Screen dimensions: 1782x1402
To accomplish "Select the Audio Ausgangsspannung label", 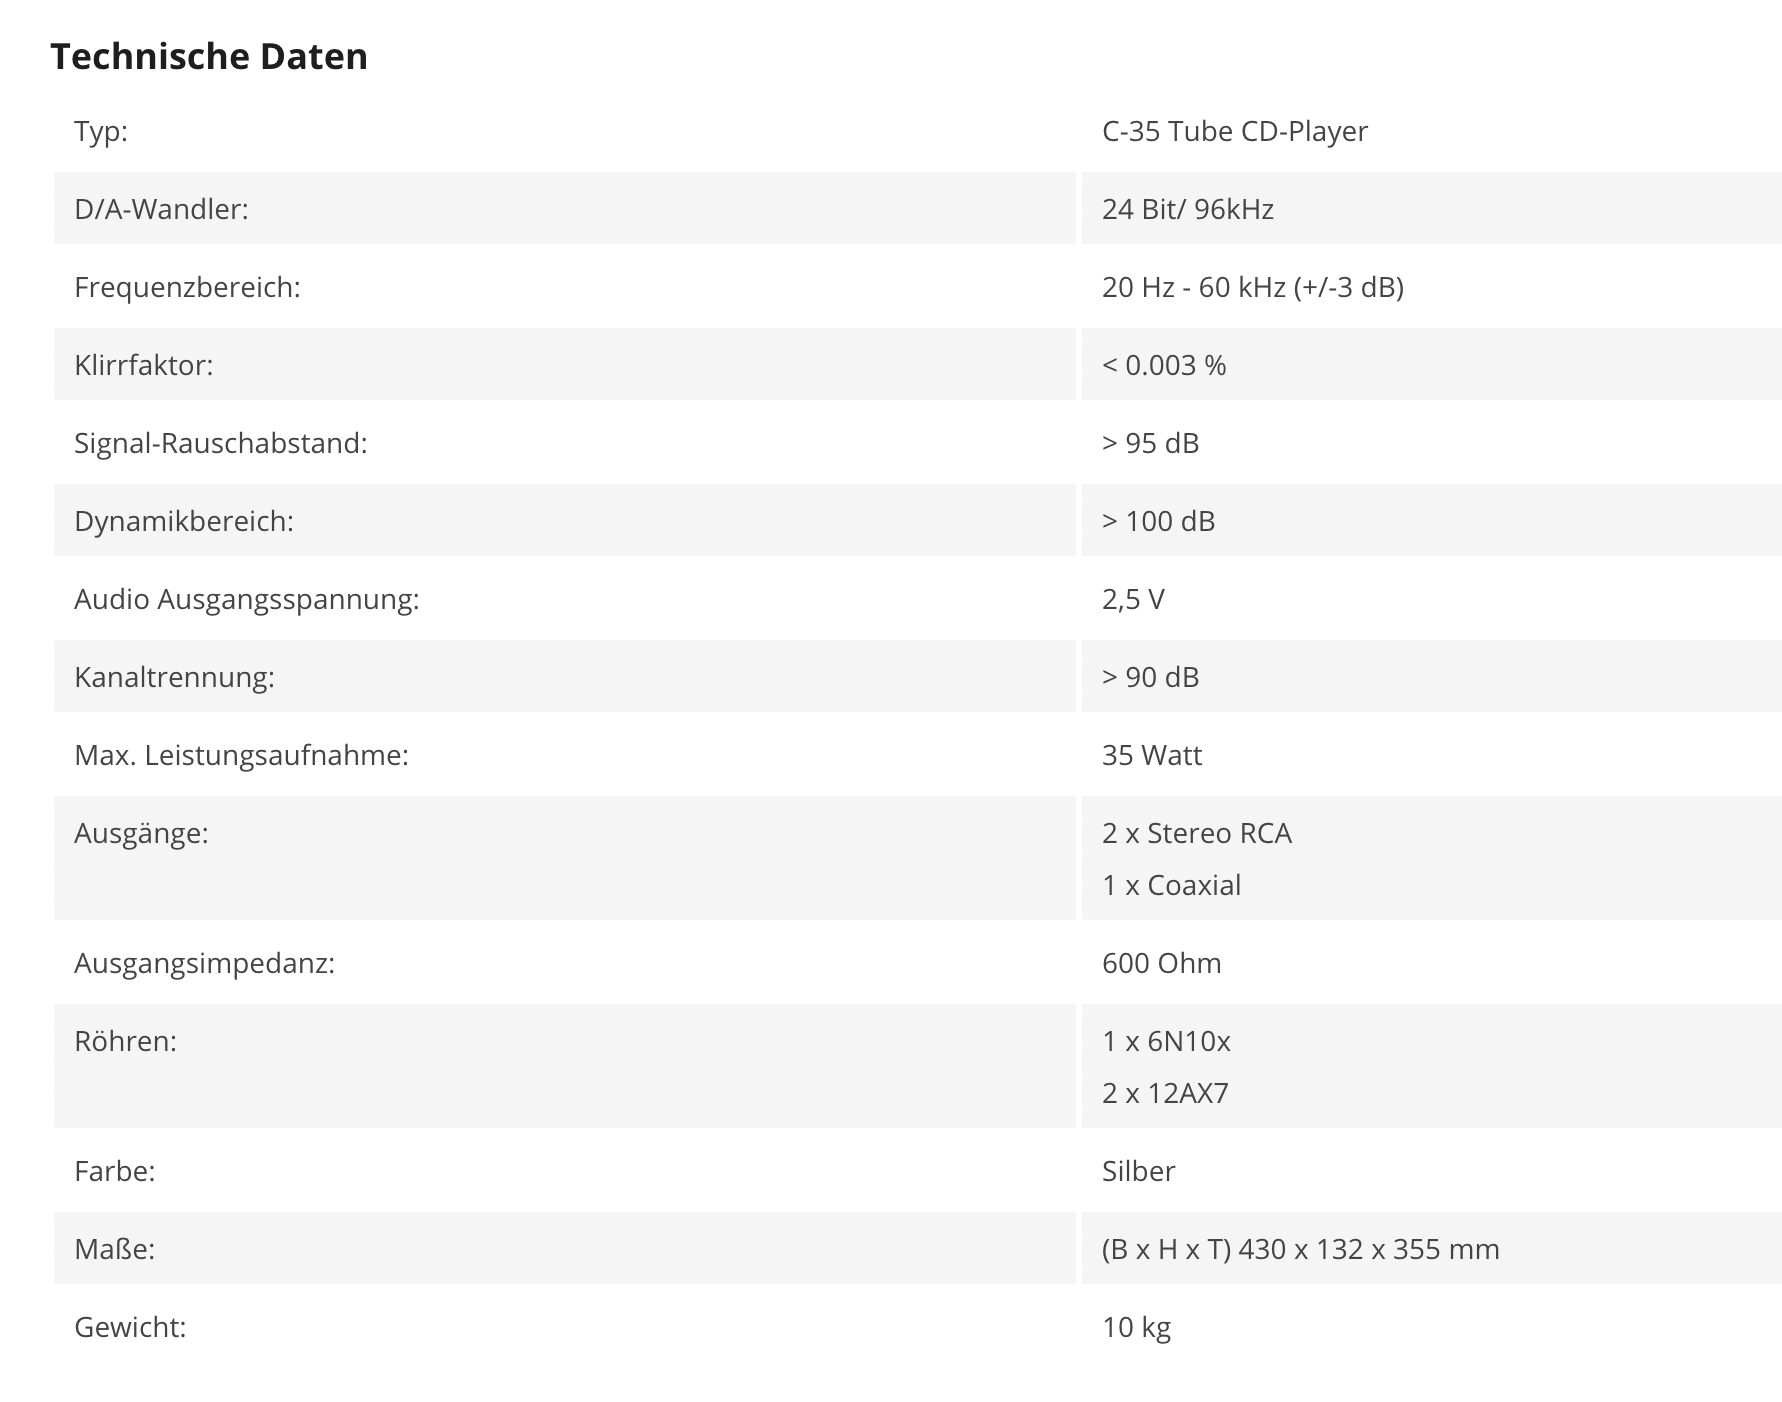I will 247,599.
